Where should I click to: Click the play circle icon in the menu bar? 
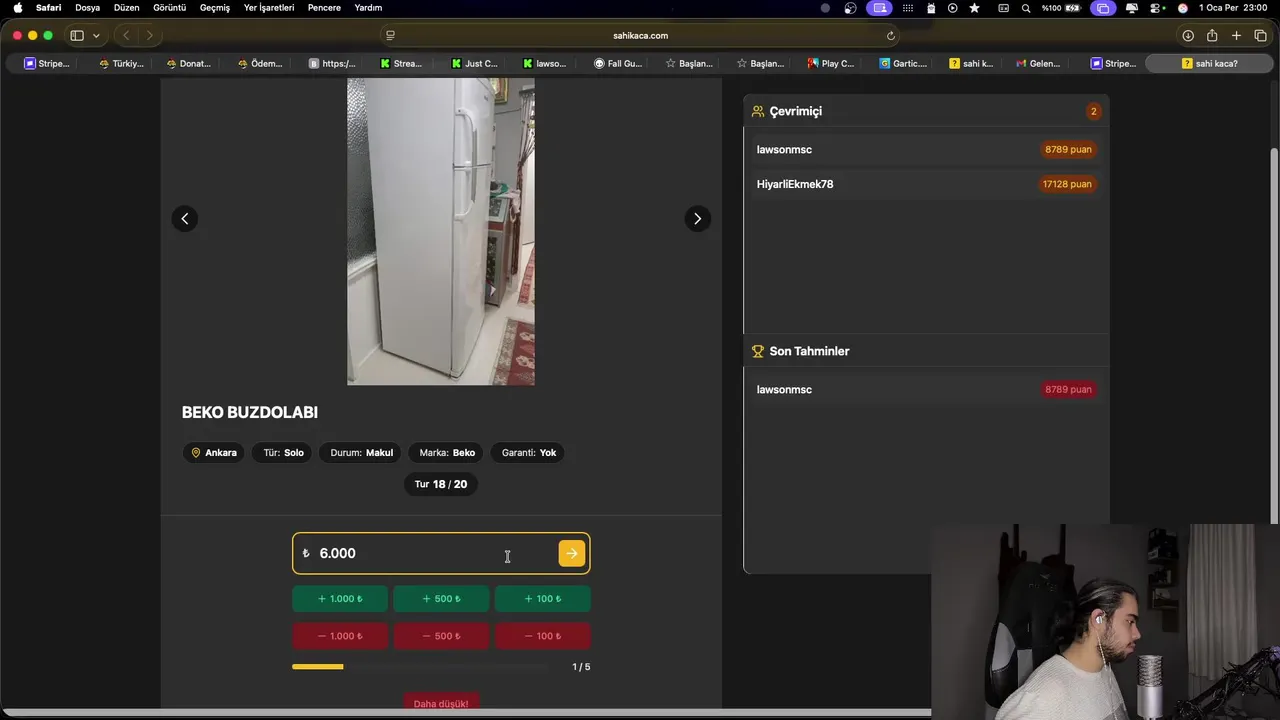click(952, 7)
